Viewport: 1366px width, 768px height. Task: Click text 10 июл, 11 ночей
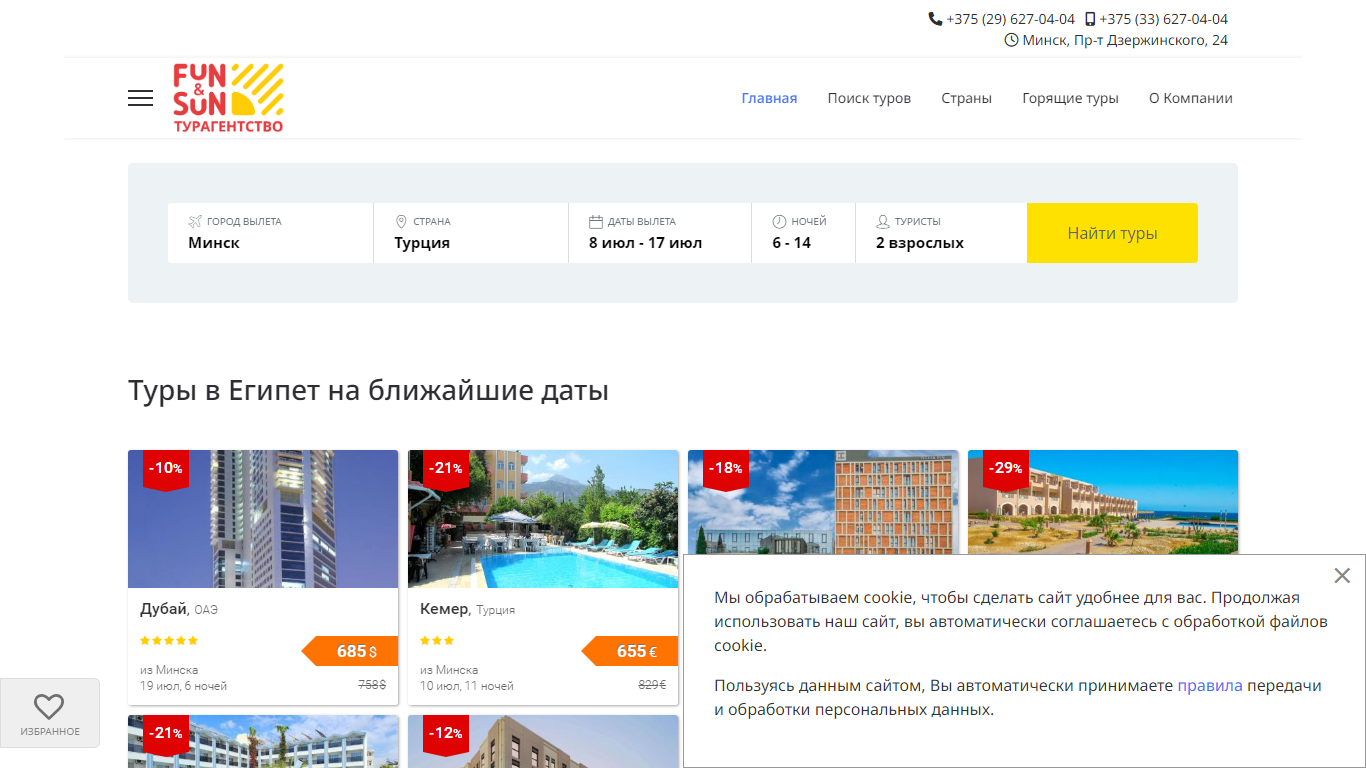[x=467, y=686]
